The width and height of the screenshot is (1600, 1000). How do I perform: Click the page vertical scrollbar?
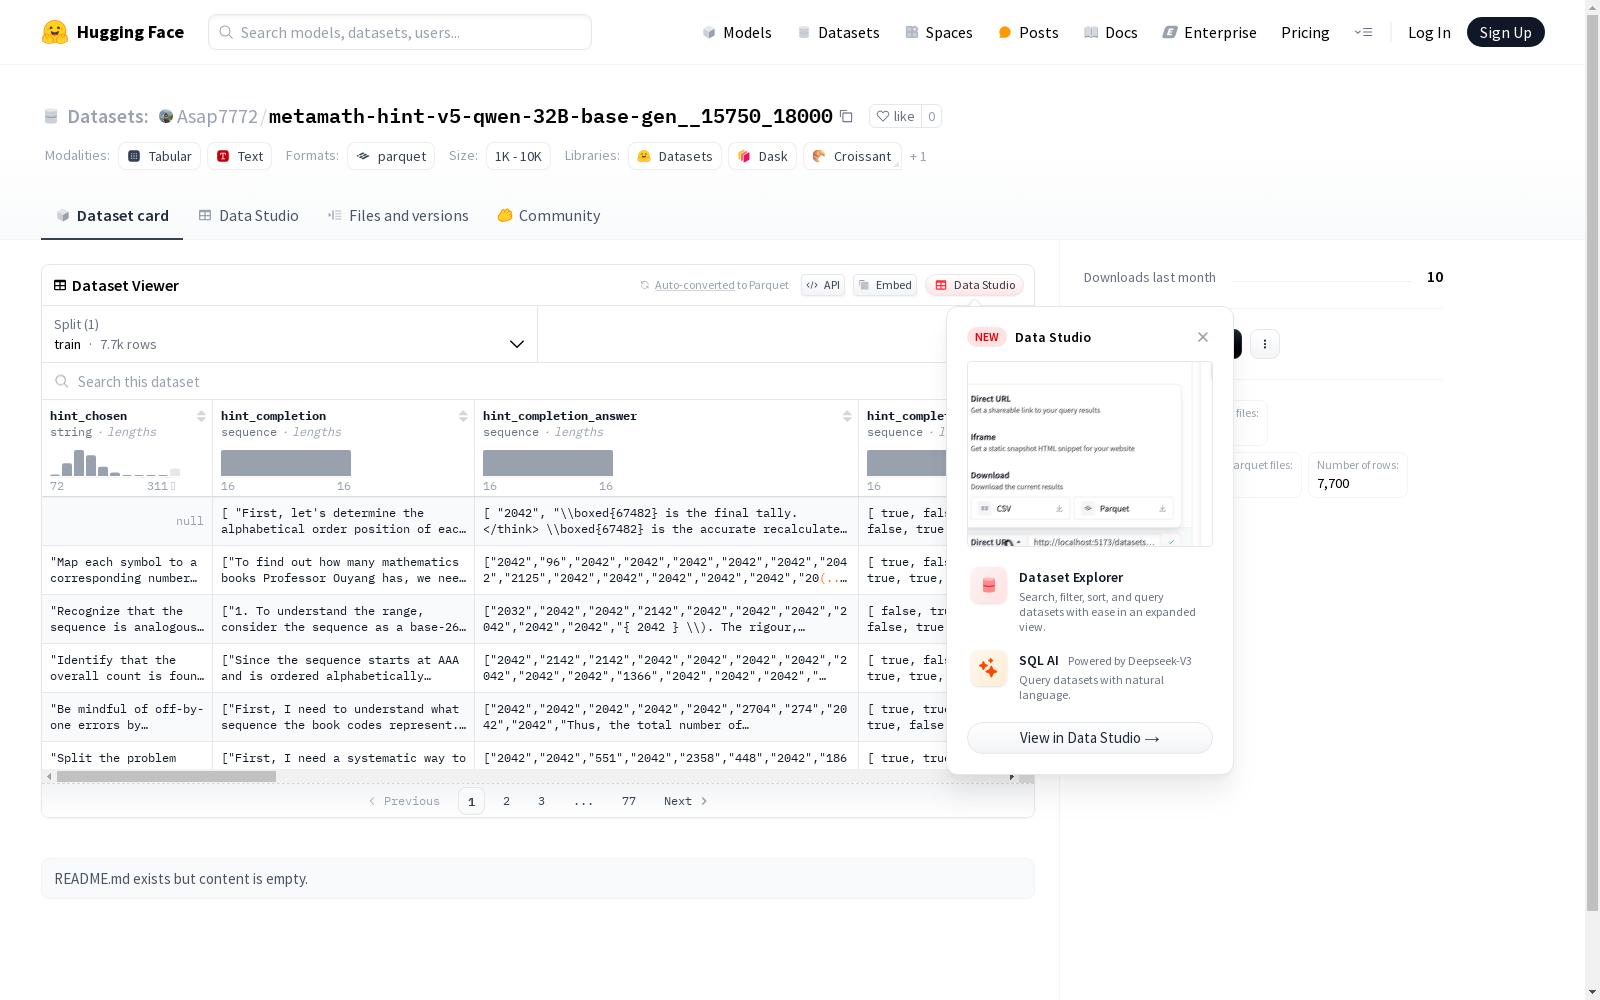coord(1592,461)
